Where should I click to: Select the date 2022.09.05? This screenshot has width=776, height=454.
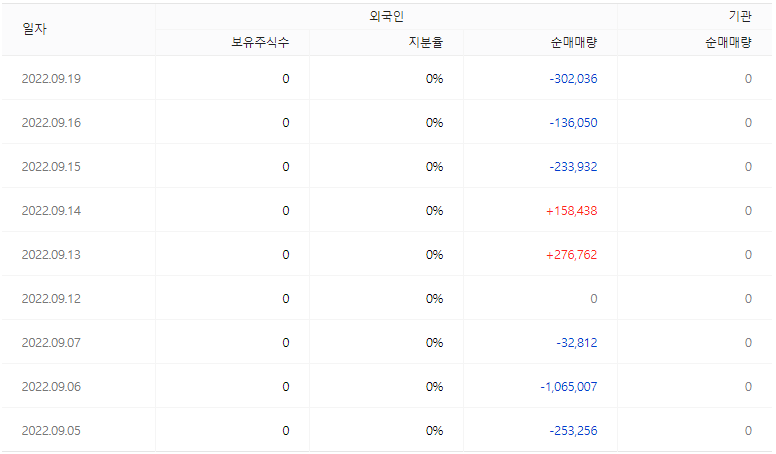tap(51, 431)
